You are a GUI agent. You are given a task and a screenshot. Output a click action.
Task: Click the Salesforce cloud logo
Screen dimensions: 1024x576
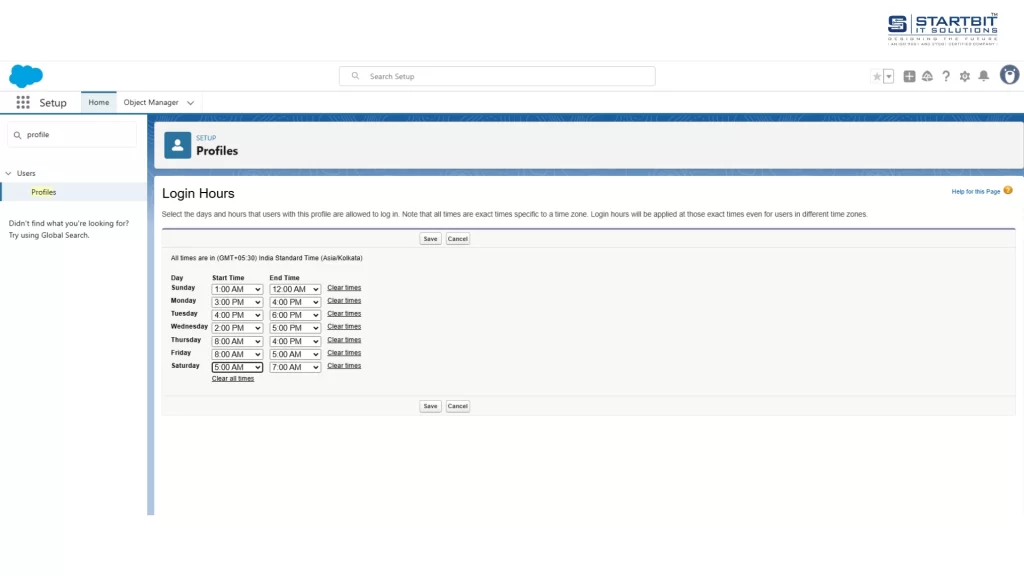coord(26,76)
